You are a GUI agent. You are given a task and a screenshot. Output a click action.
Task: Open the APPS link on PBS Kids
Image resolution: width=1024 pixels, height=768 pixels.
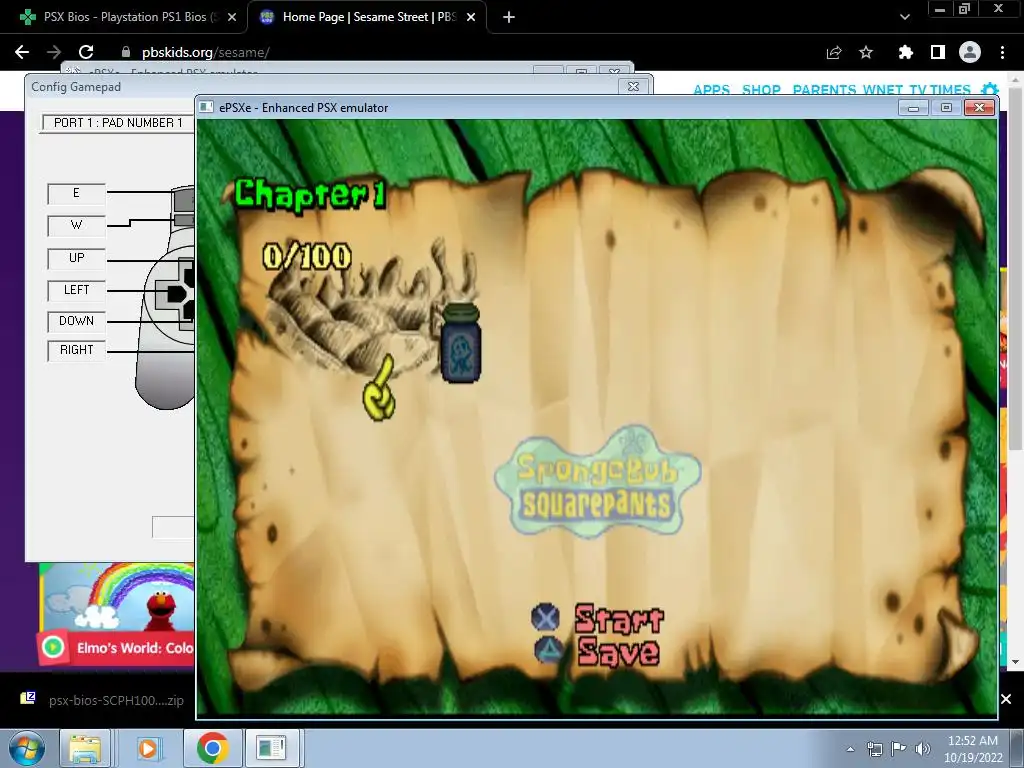click(x=711, y=90)
